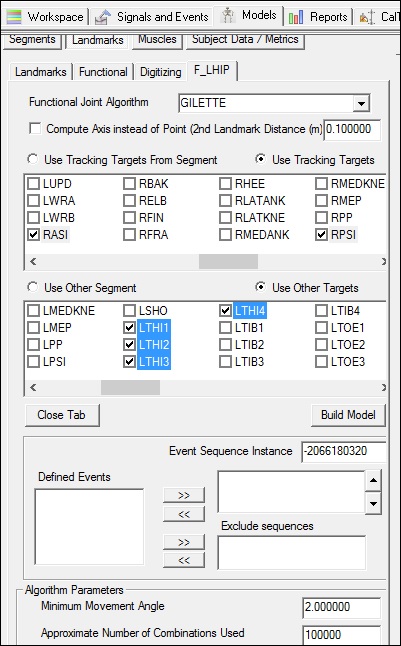Open the Signals and Events tab icon
401x646 pixels.
(103, 17)
